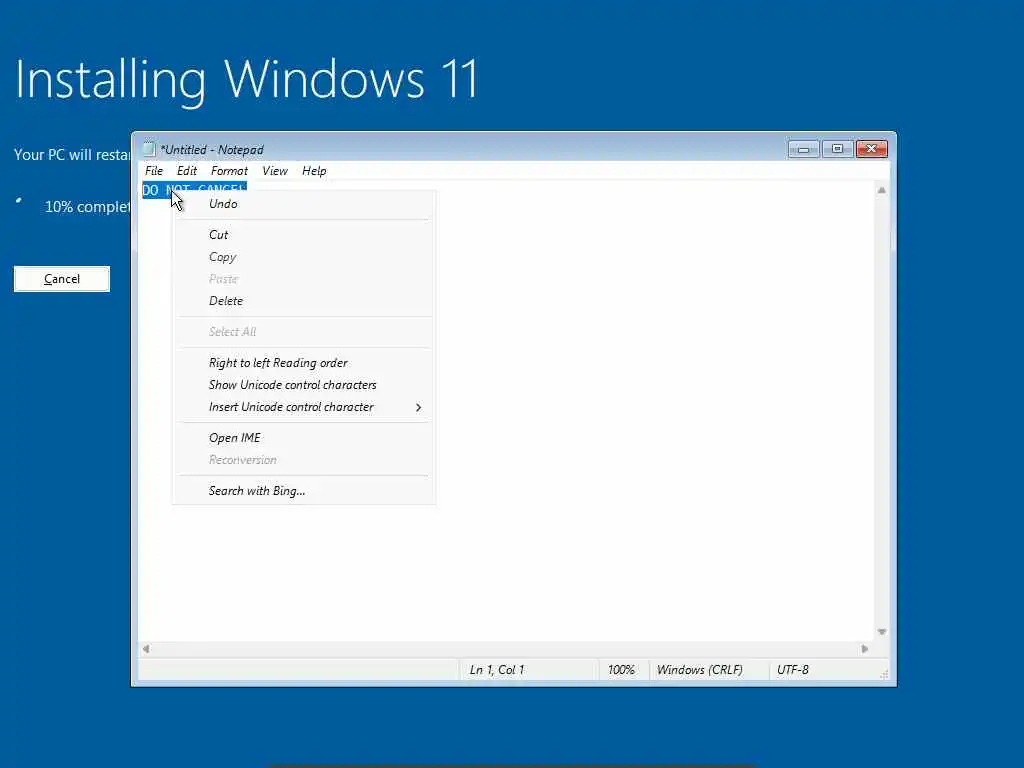Close the Notepad window
Image resolution: width=1024 pixels, height=768 pixels.
coord(871,150)
